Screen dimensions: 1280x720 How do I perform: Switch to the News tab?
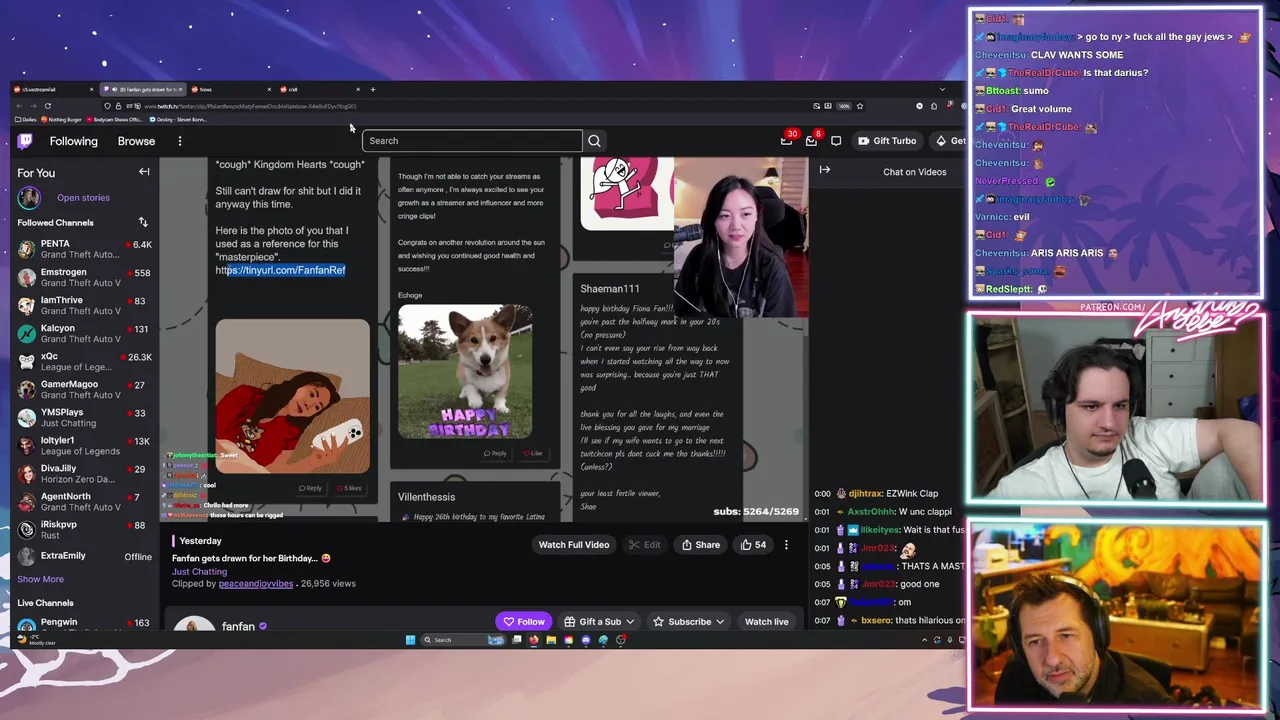click(x=230, y=89)
